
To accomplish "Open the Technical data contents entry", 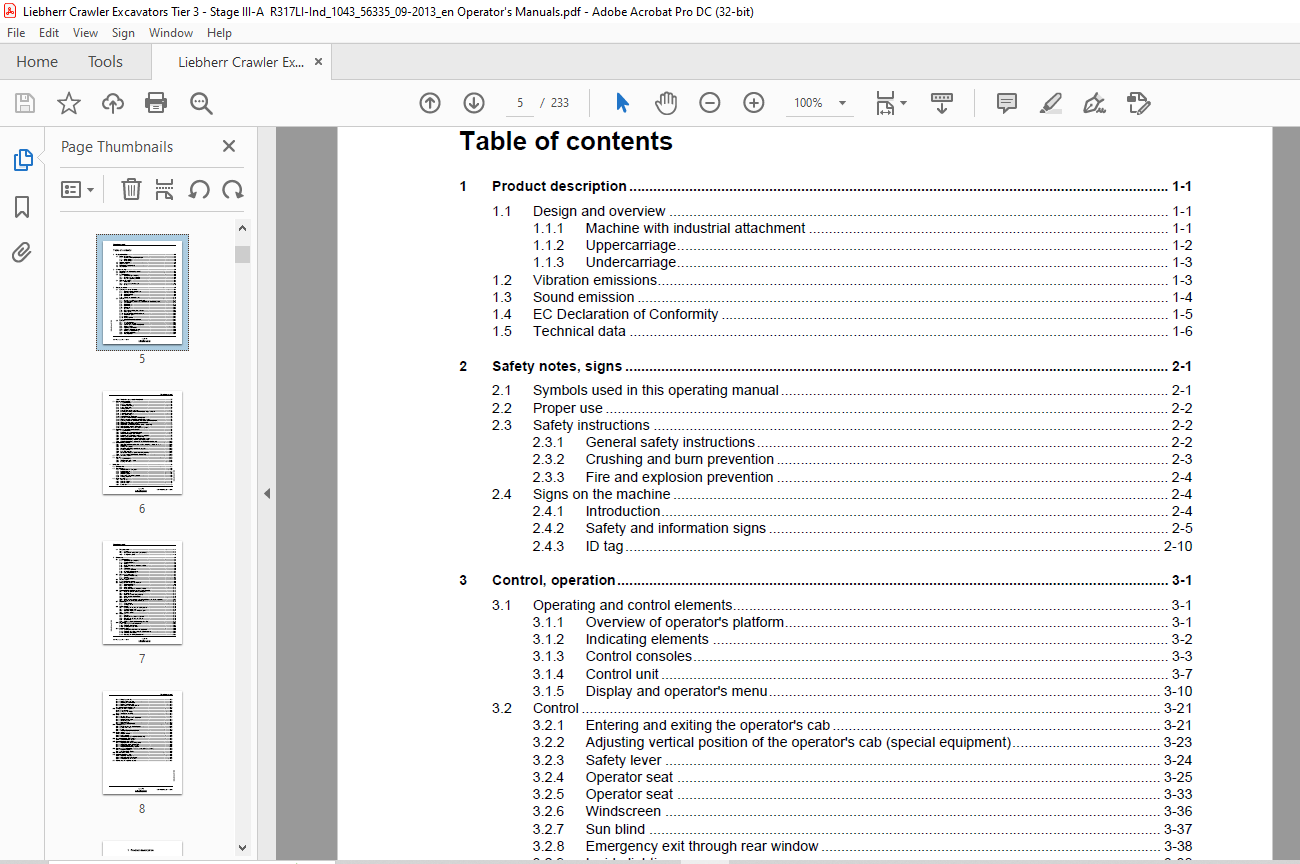I will click(x=842, y=331).
